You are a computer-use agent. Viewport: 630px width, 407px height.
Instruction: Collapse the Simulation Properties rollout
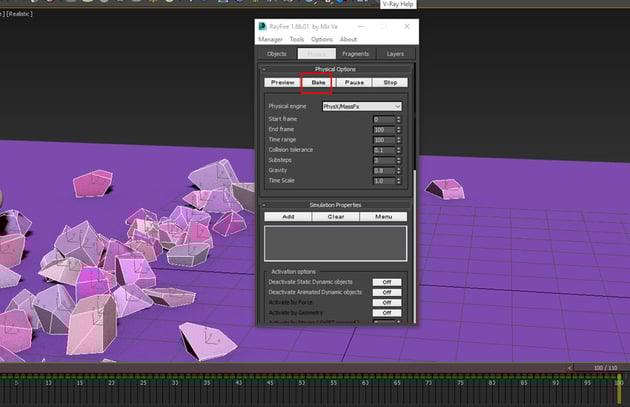[336, 204]
